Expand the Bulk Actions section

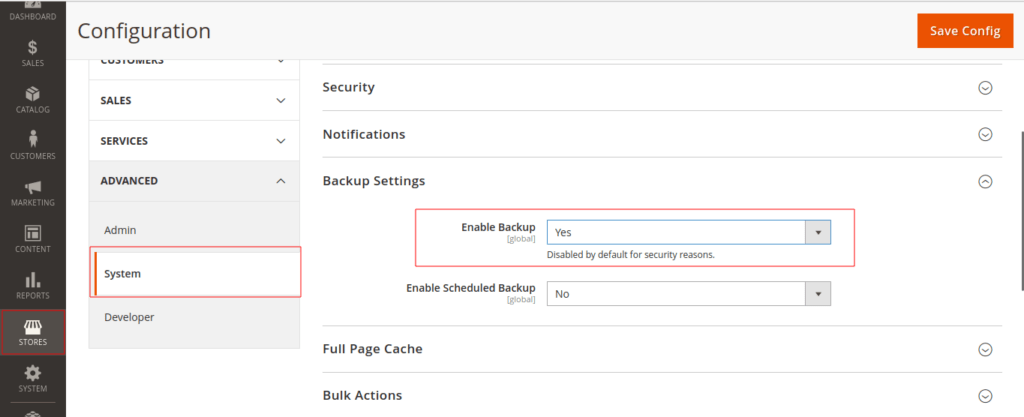click(x=984, y=395)
